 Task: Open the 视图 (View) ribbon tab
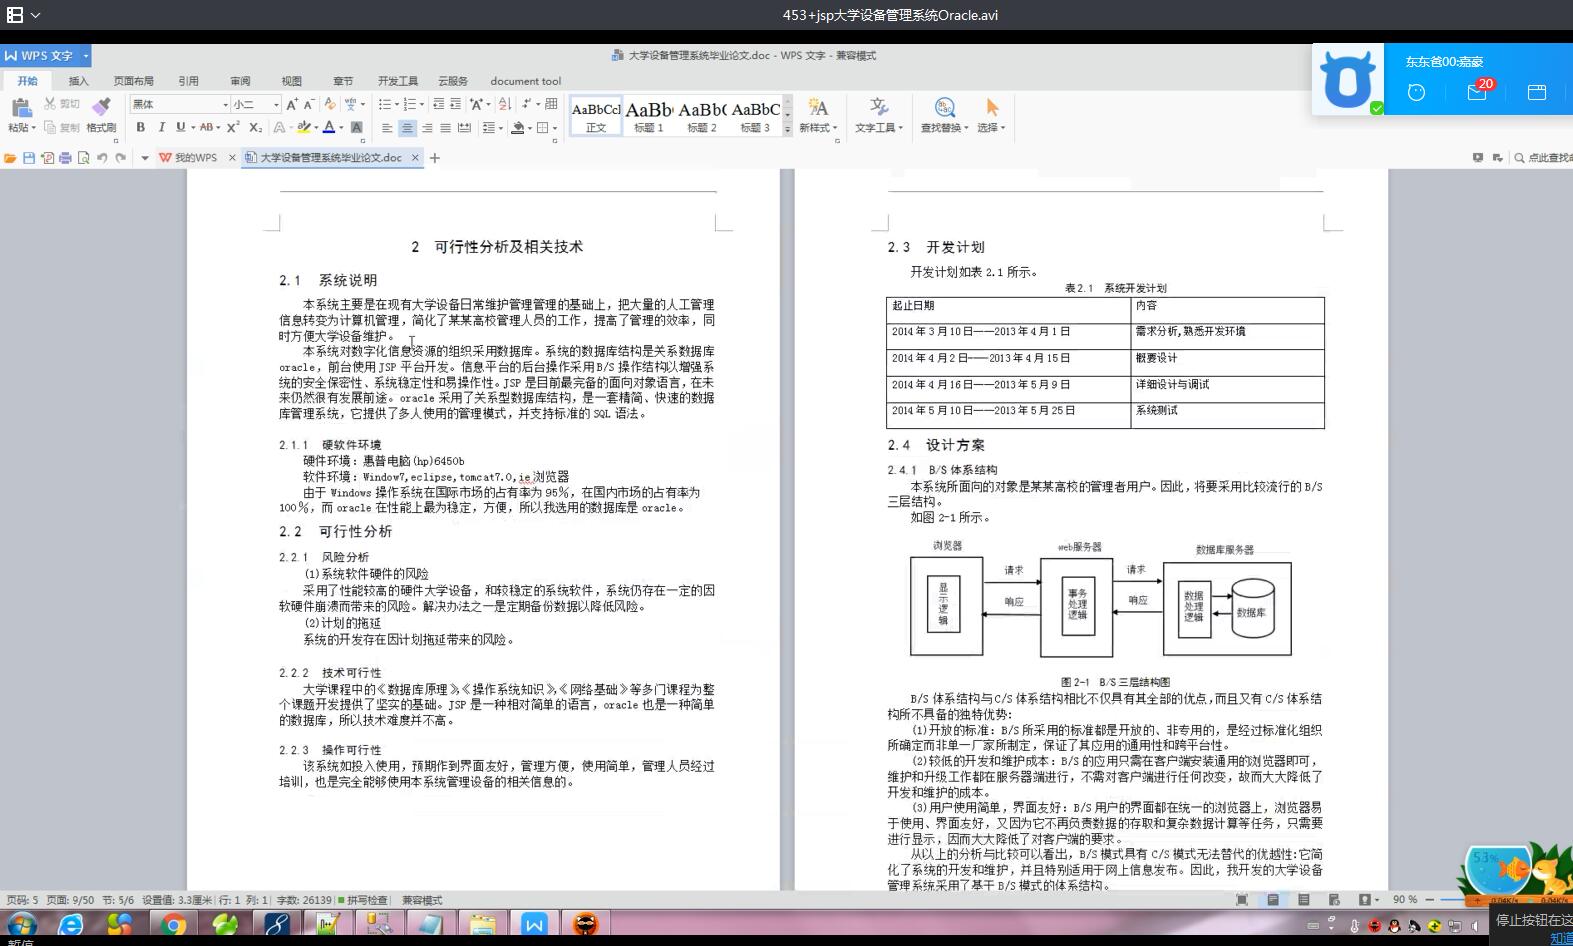291,81
